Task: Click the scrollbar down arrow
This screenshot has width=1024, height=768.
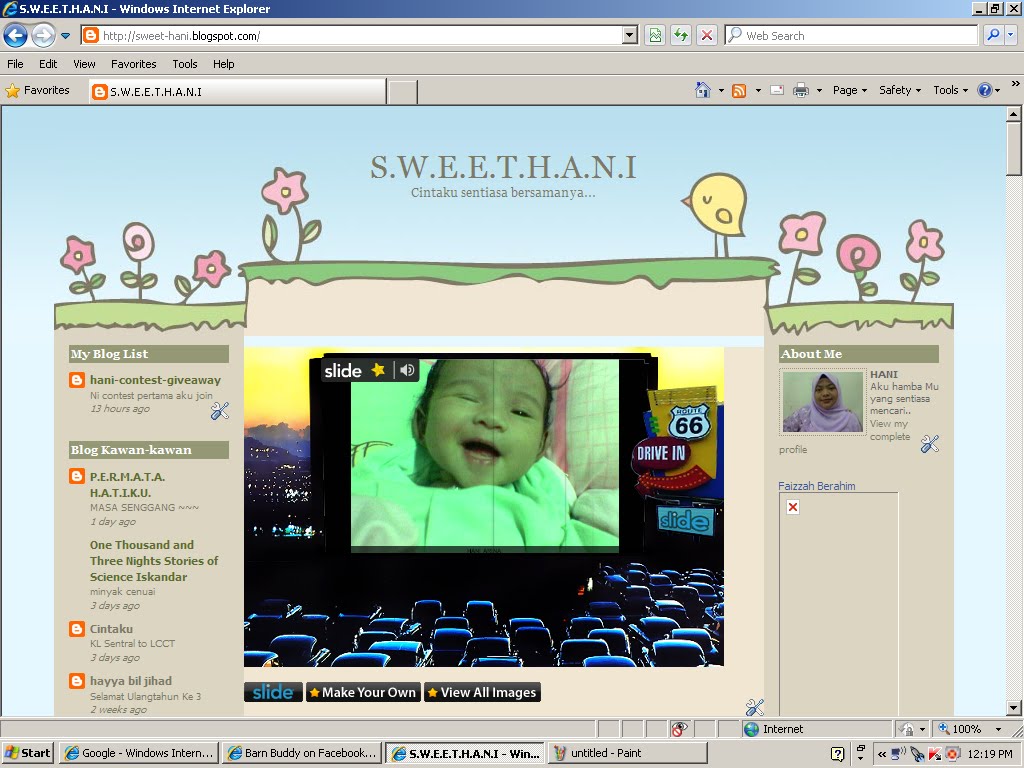Action: click(x=1013, y=708)
